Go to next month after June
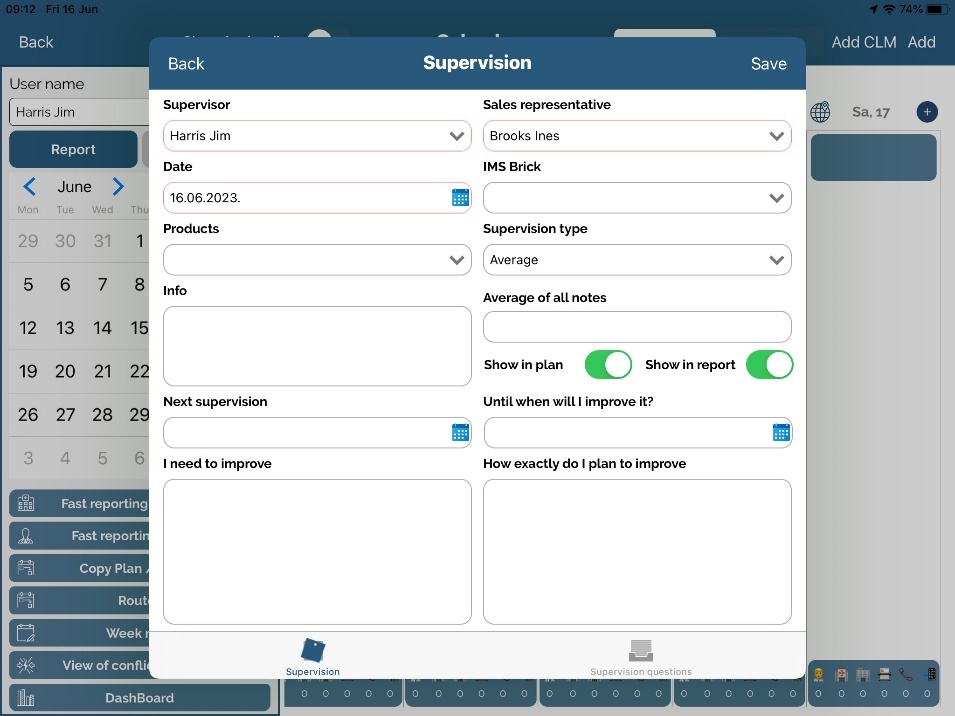This screenshot has width=955, height=716. (x=118, y=187)
